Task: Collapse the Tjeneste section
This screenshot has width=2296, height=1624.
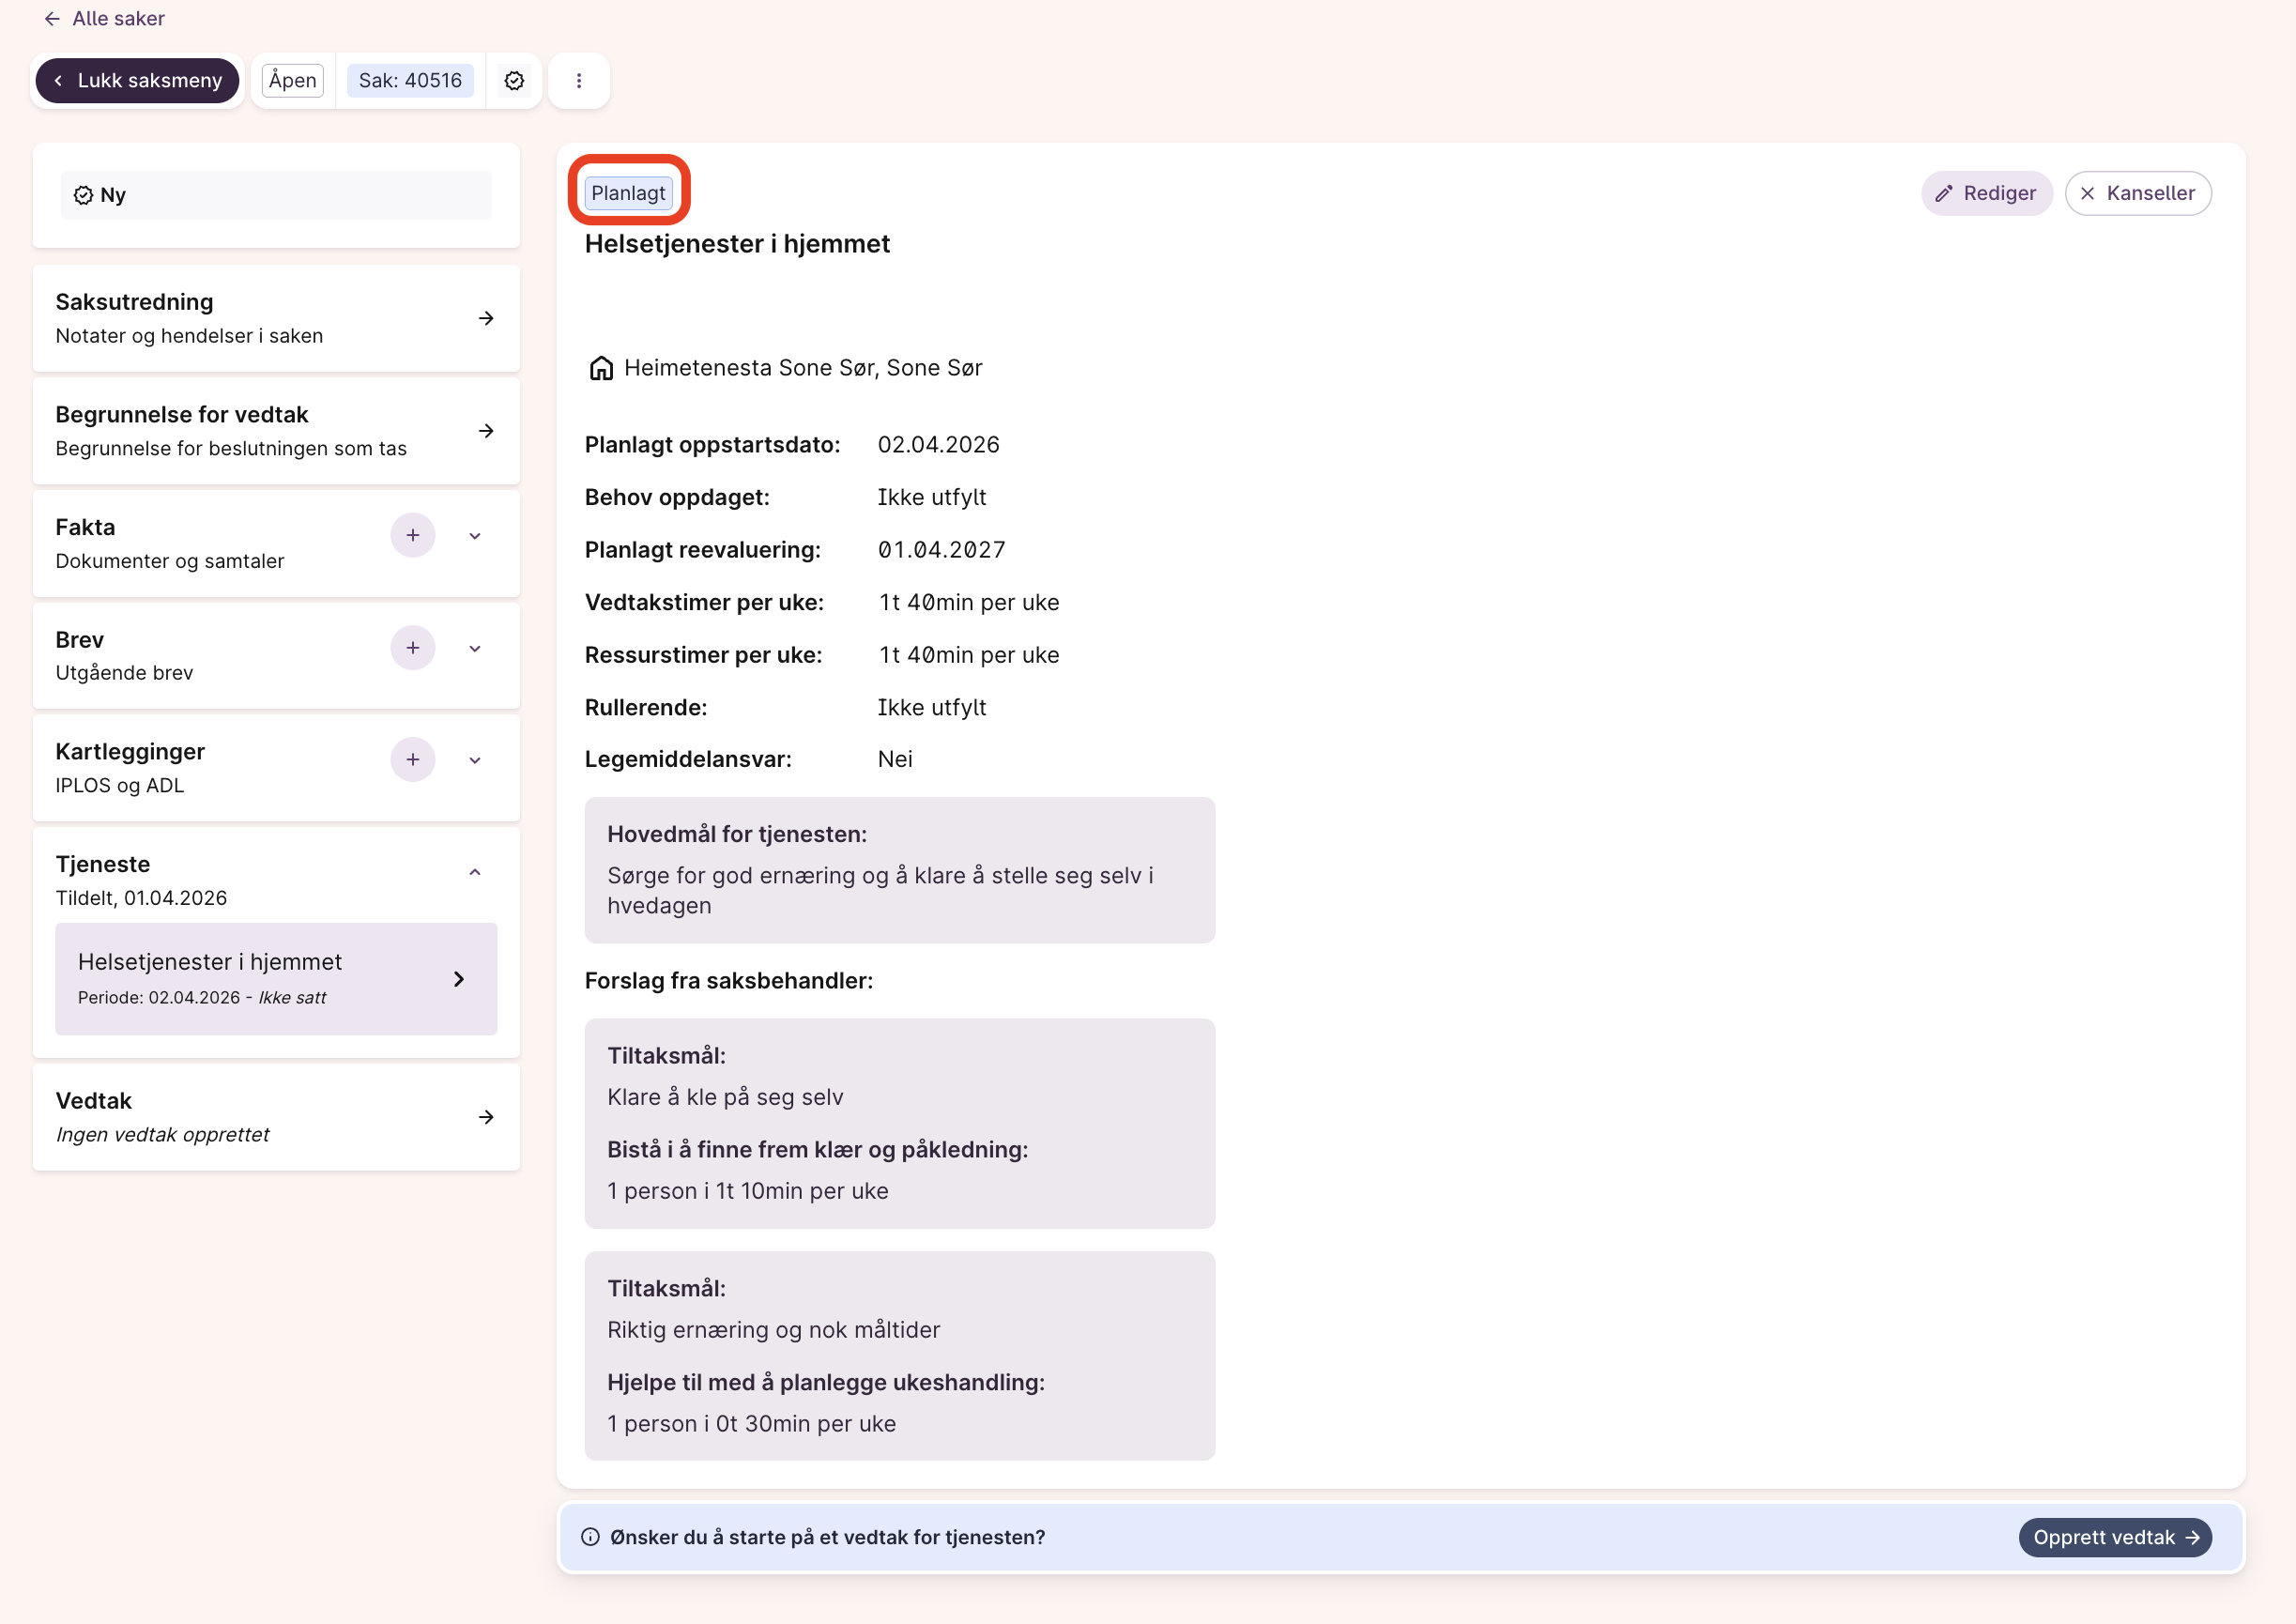Action: (475, 873)
